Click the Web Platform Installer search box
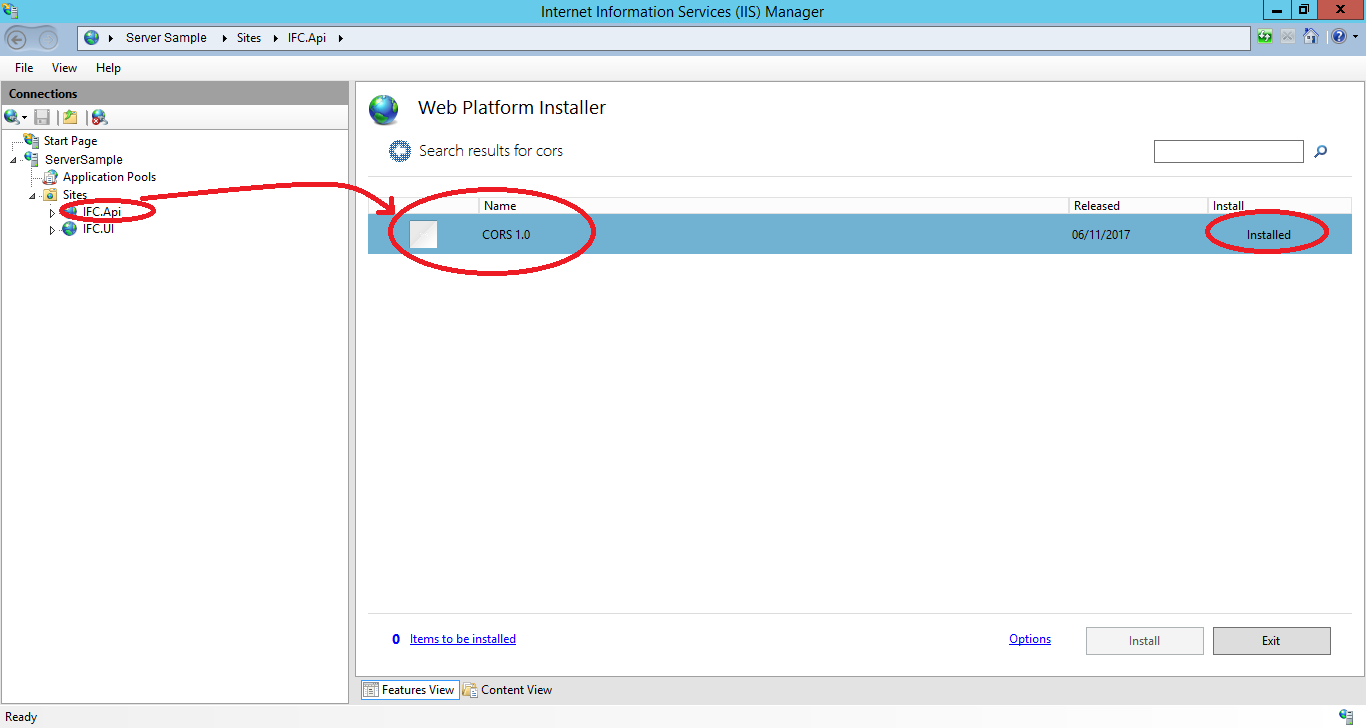Viewport: 1366px width, 728px height. click(1229, 151)
